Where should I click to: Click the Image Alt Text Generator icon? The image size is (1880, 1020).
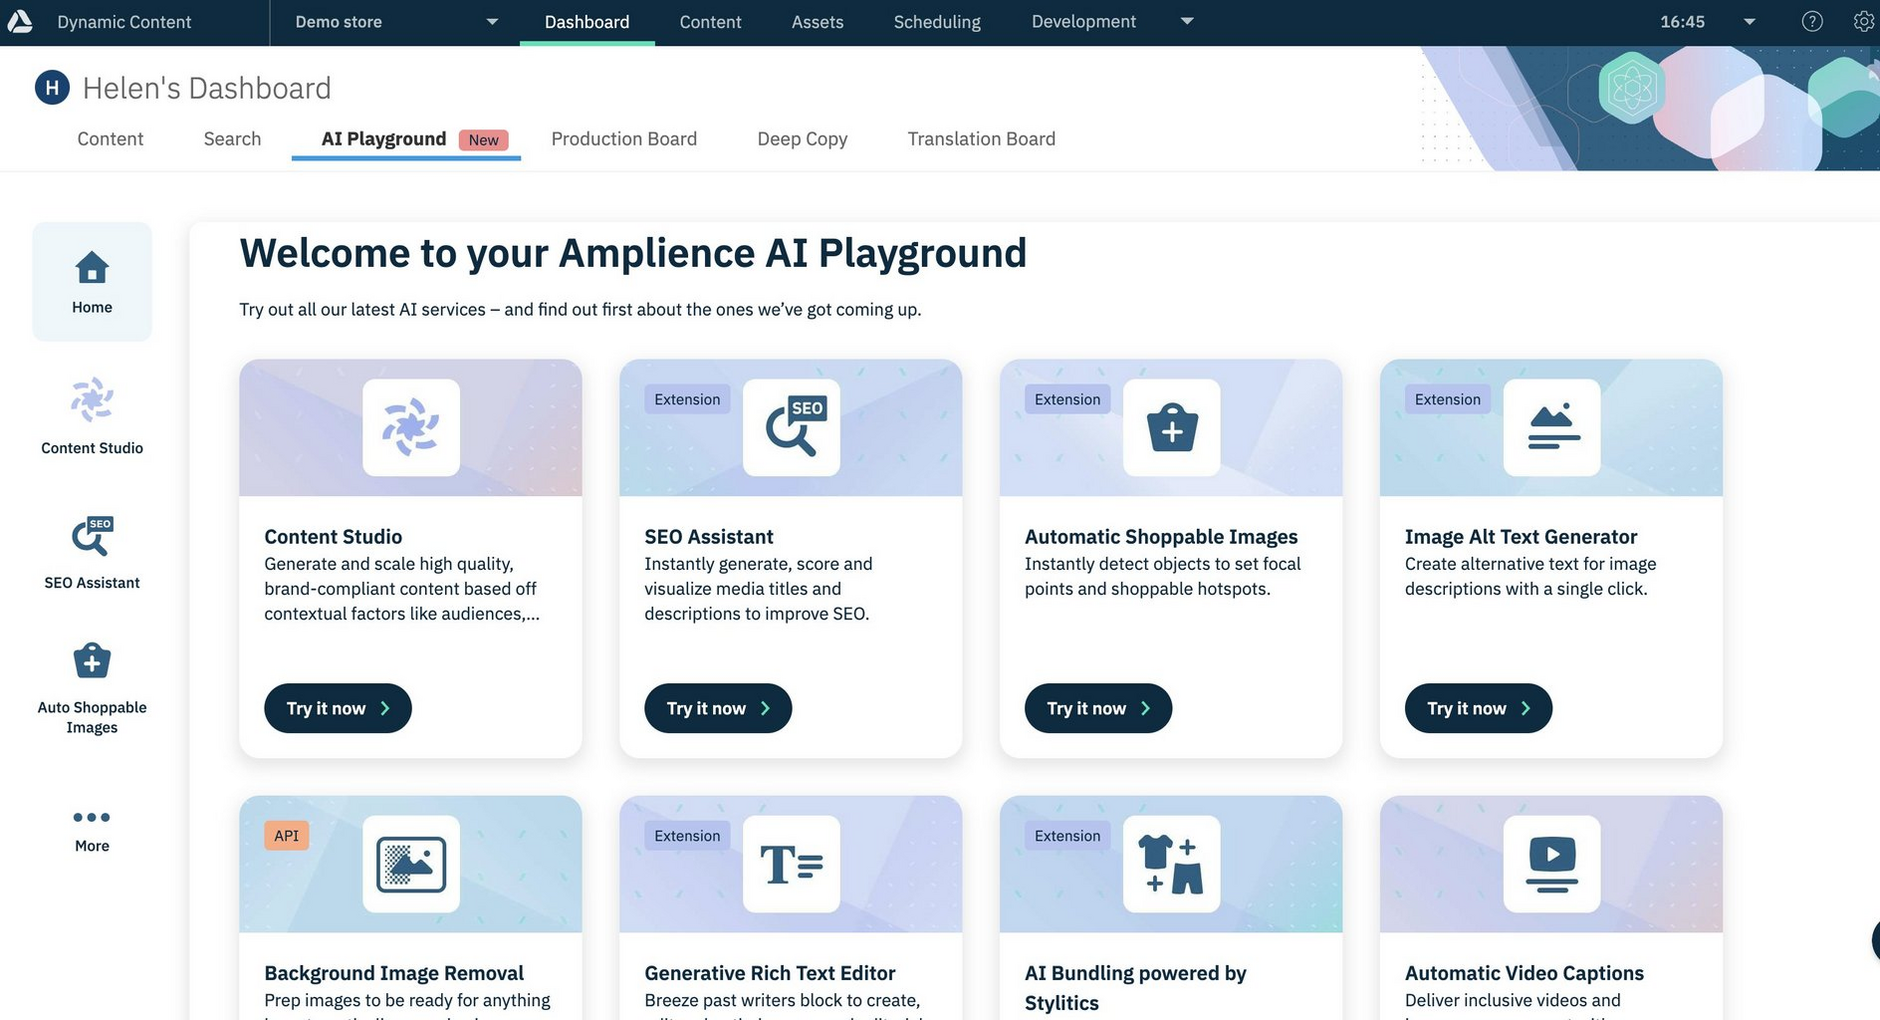click(x=1552, y=428)
